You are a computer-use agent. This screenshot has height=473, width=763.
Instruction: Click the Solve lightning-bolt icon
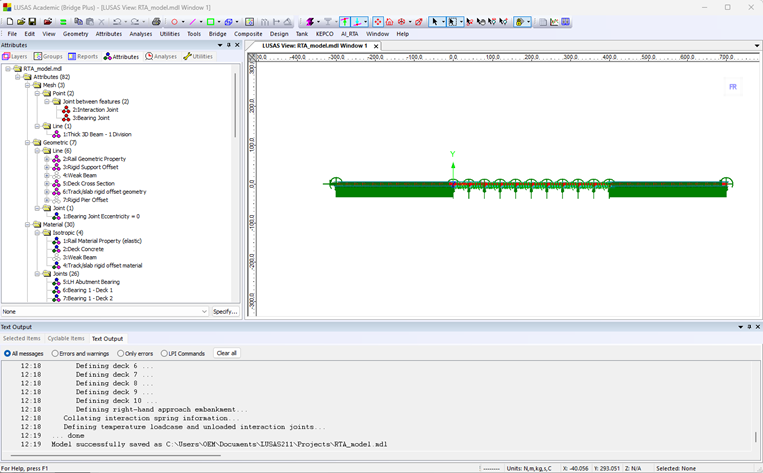[310, 21]
